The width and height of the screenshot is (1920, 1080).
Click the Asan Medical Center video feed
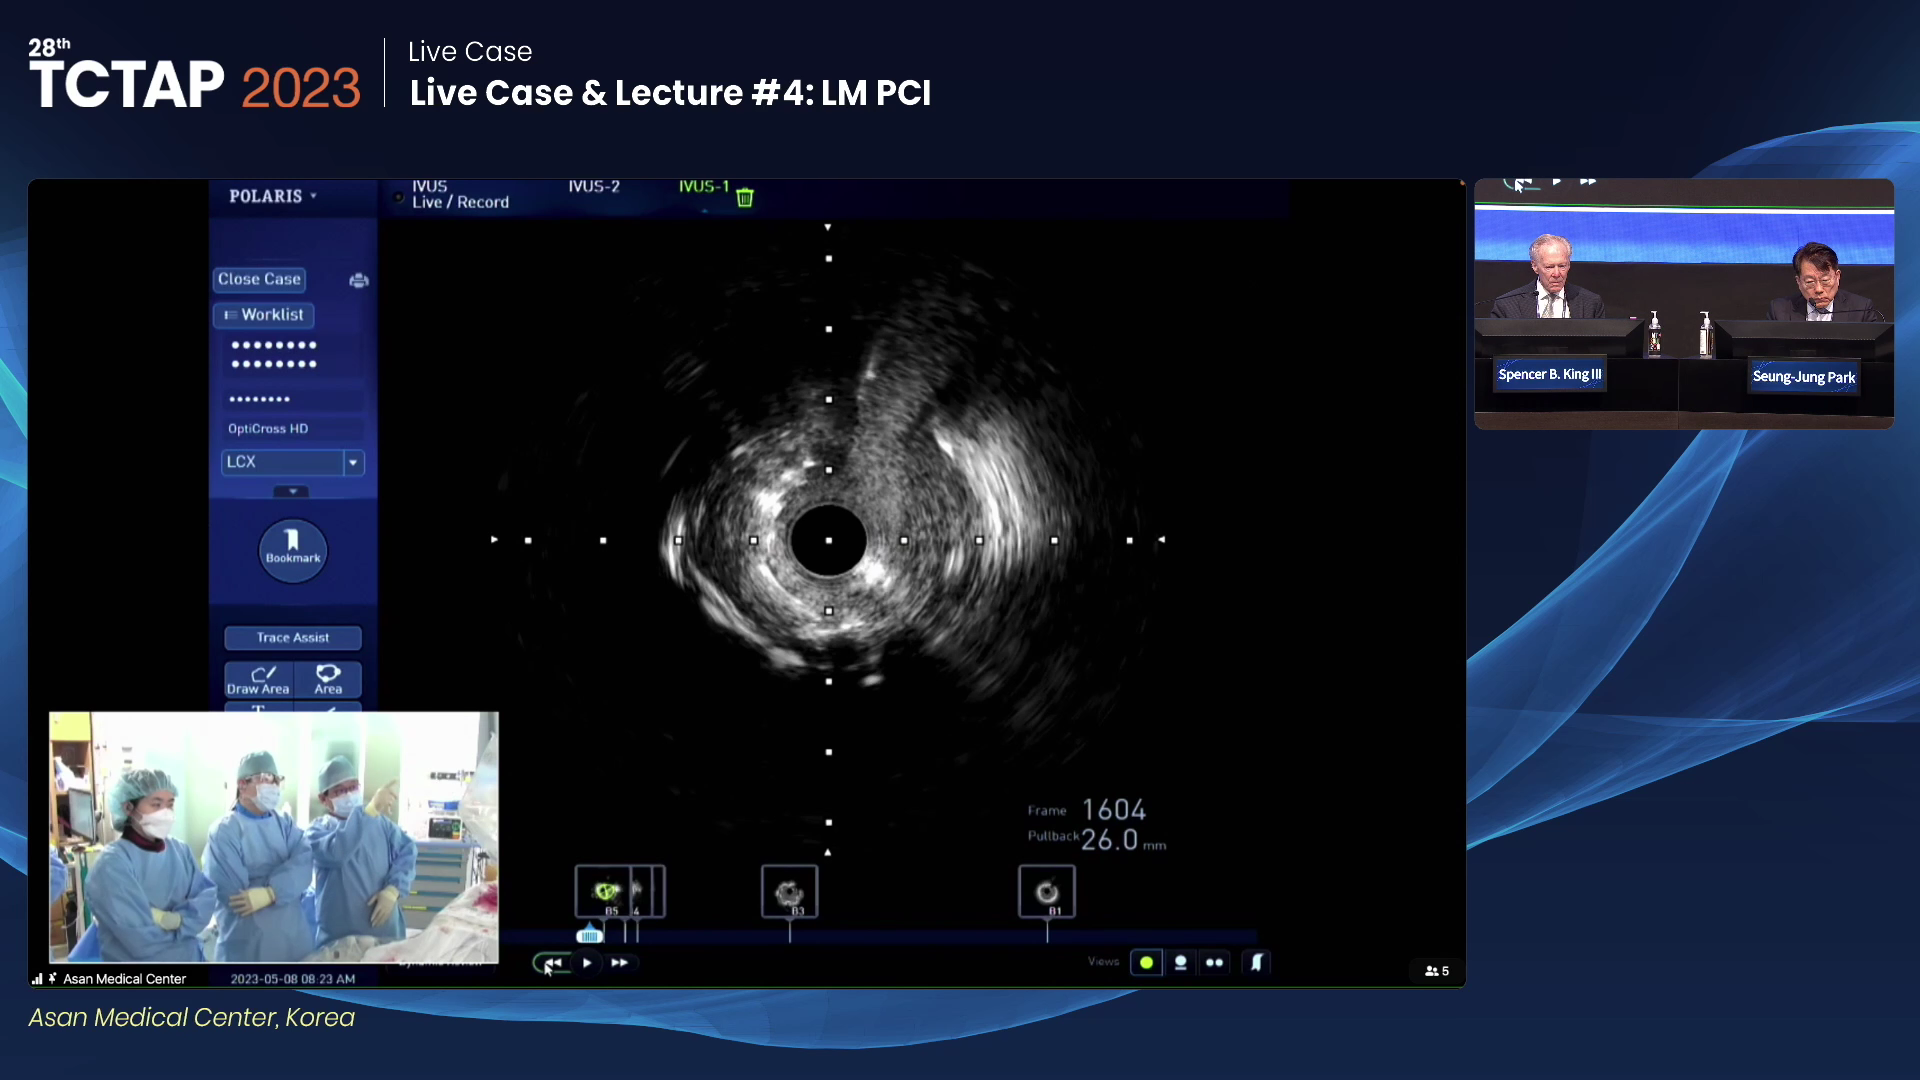pyautogui.click(x=274, y=837)
